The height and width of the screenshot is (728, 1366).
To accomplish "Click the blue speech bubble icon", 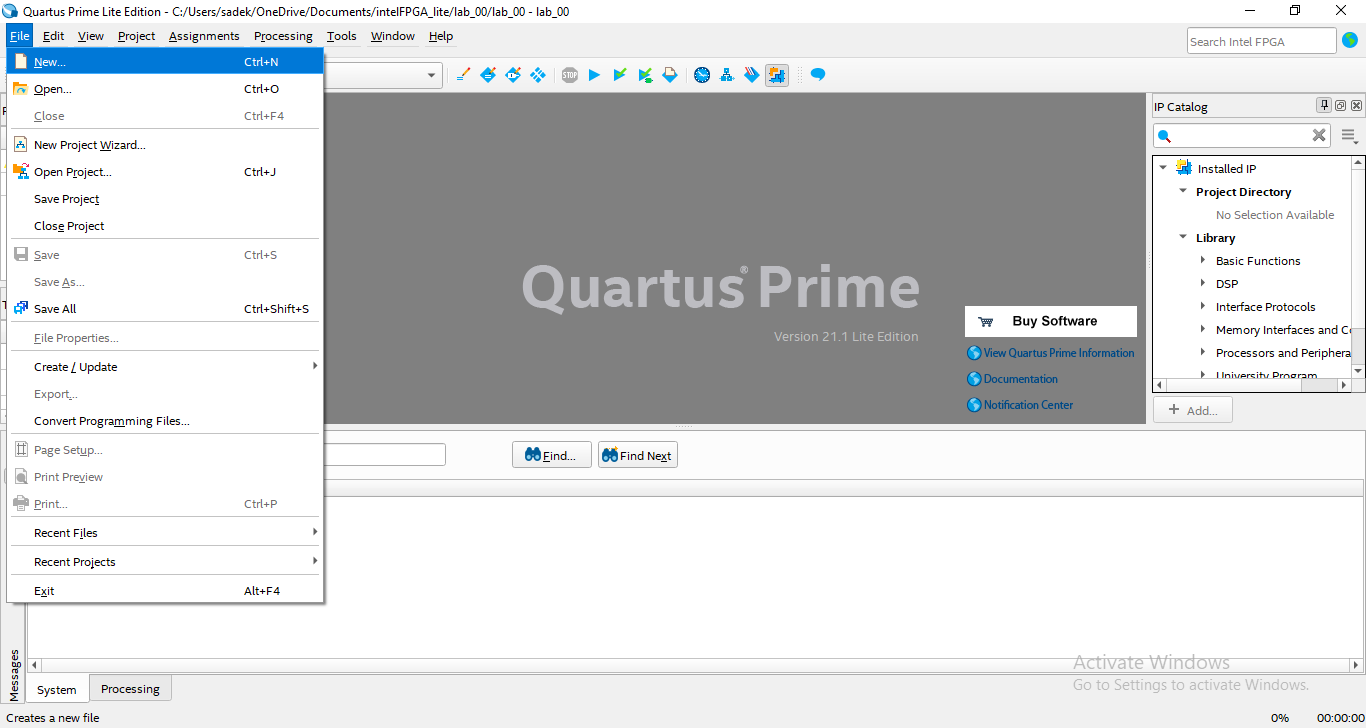I will tap(818, 75).
